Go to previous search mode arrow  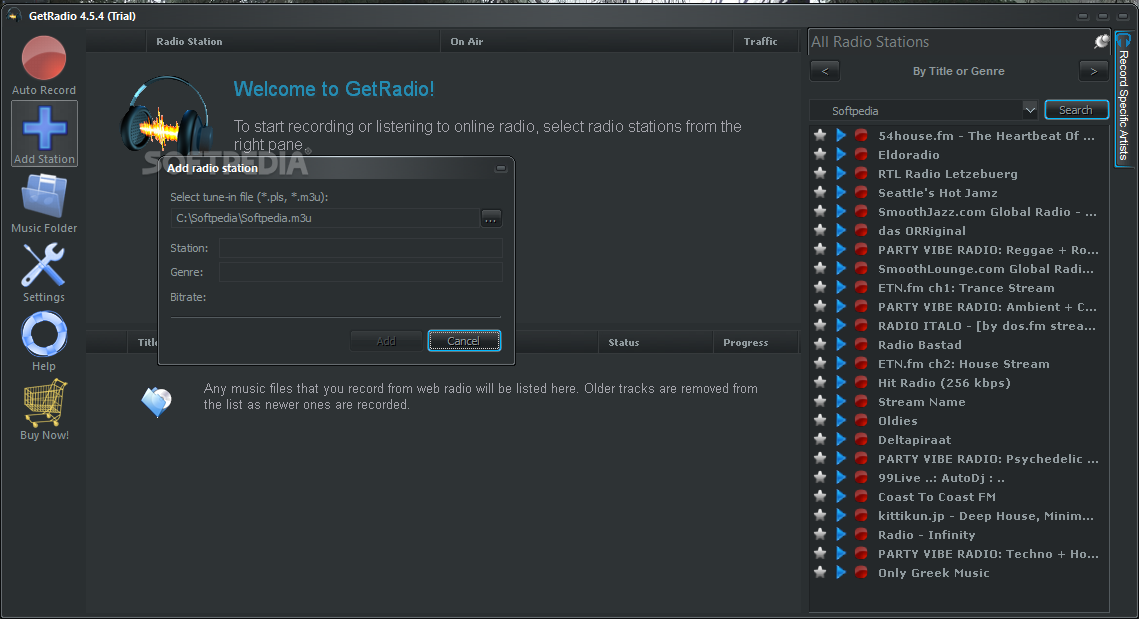824,71
